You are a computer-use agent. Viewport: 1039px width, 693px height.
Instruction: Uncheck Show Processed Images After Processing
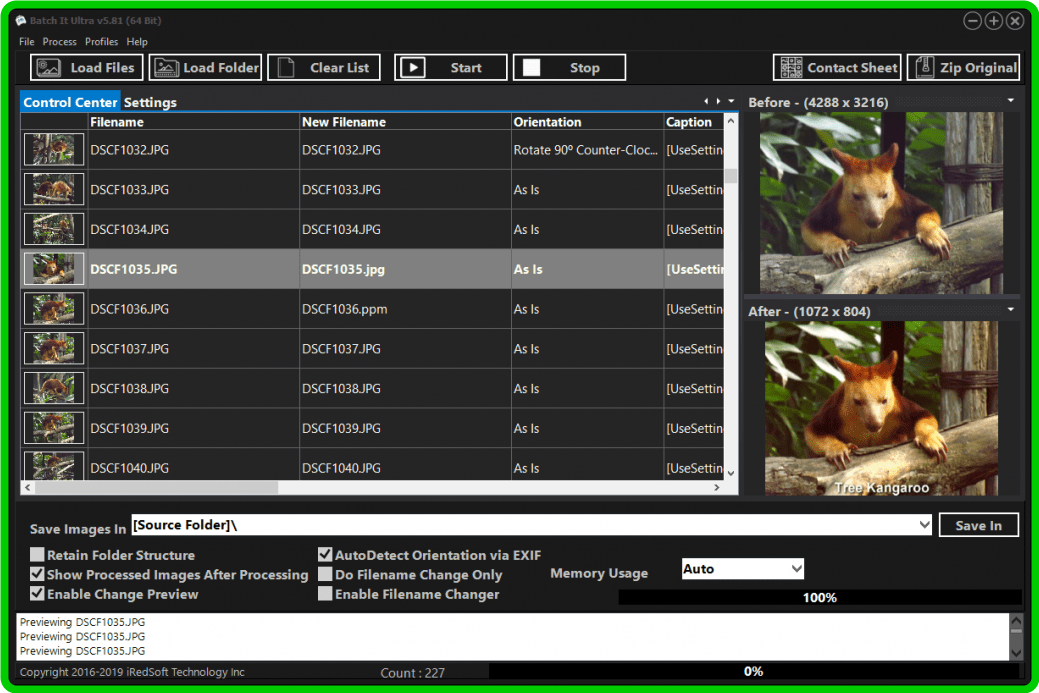coord(37,574)
